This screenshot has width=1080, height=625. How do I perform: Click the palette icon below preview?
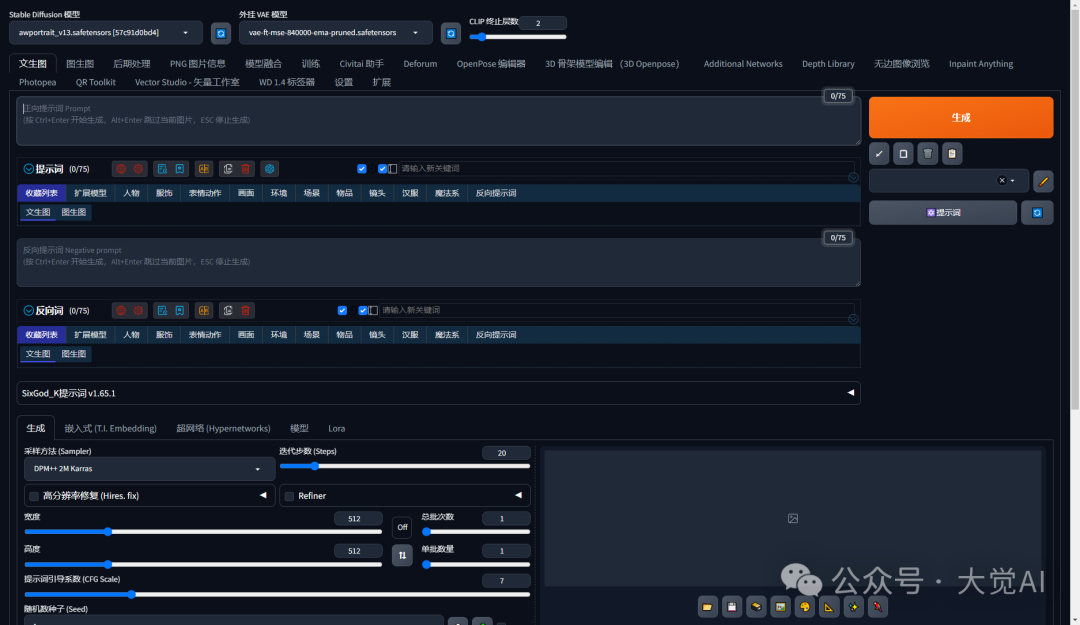804,607
